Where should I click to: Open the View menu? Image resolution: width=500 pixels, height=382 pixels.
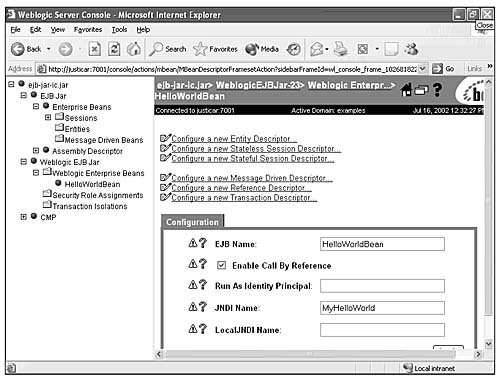pos(58,30)
